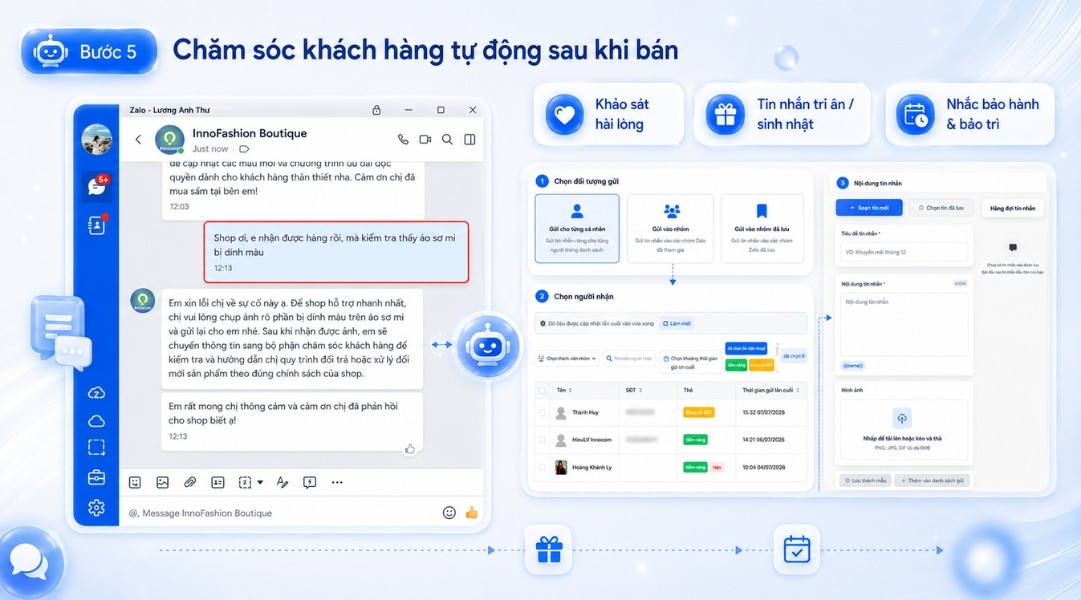Open the InnoFashion Boutique avatar in the chat header
1081x600 pixels.
pyautogui.click(x=170, y=139)
